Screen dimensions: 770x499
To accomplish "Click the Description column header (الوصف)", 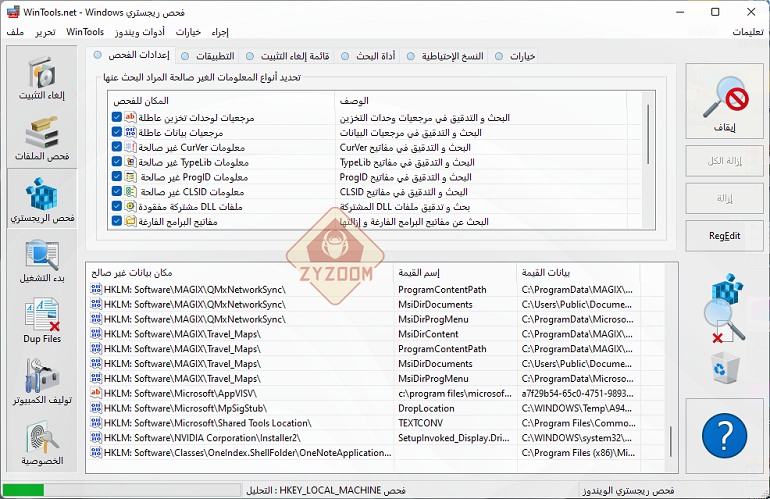I will tap(481, 101).
